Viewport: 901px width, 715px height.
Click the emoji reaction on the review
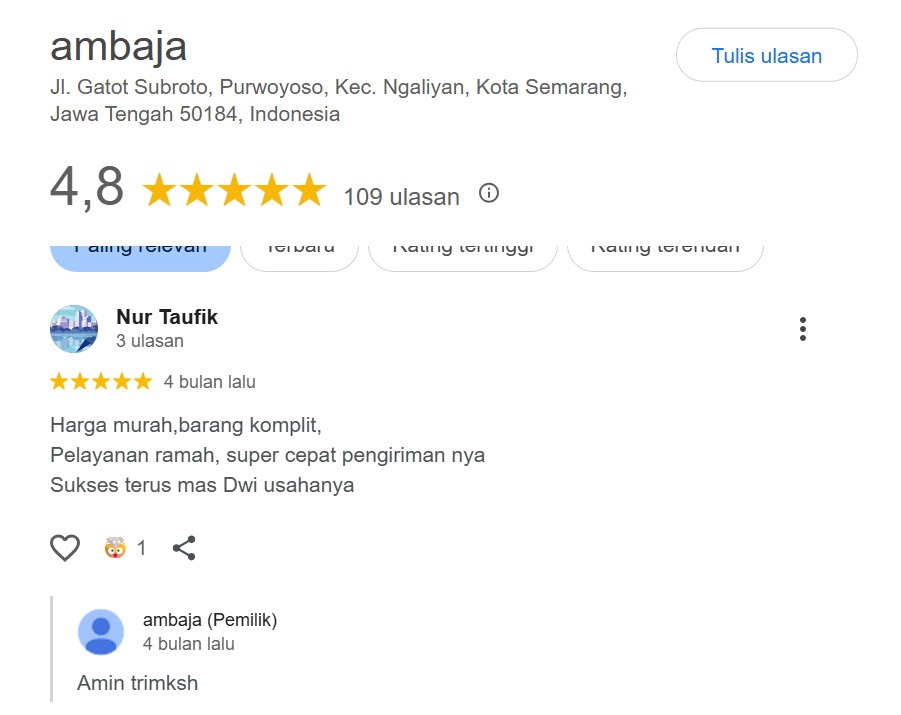pyautogui.click(x=115, y=548)
